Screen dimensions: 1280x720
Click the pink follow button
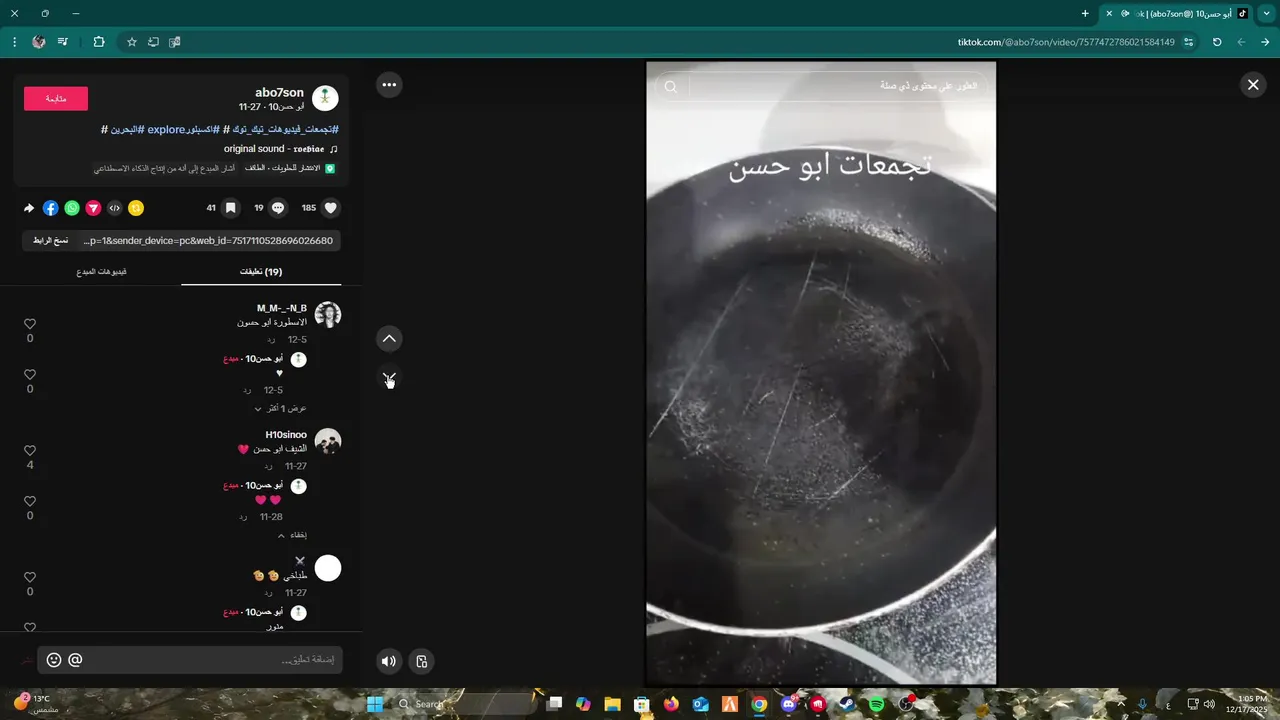click(x=56, y=98)
